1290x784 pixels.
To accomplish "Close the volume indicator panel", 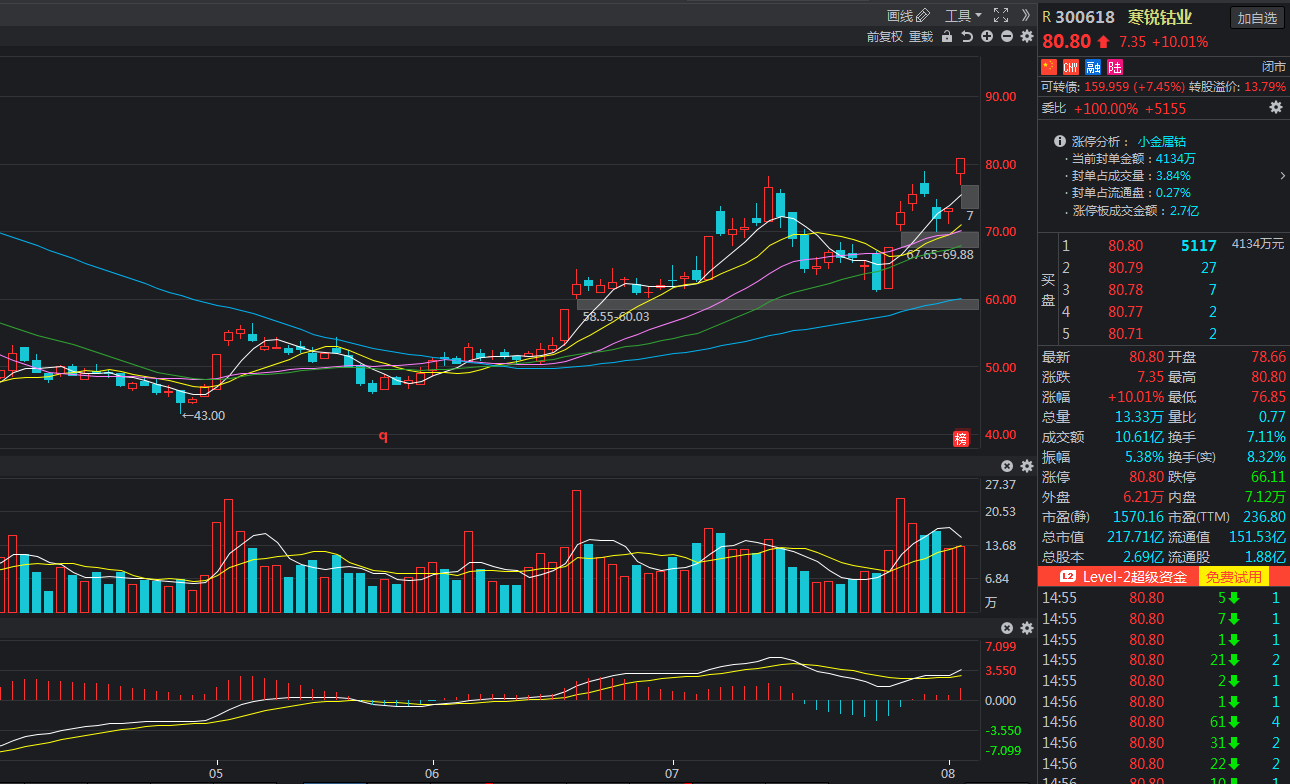I will pos(1007,466).
